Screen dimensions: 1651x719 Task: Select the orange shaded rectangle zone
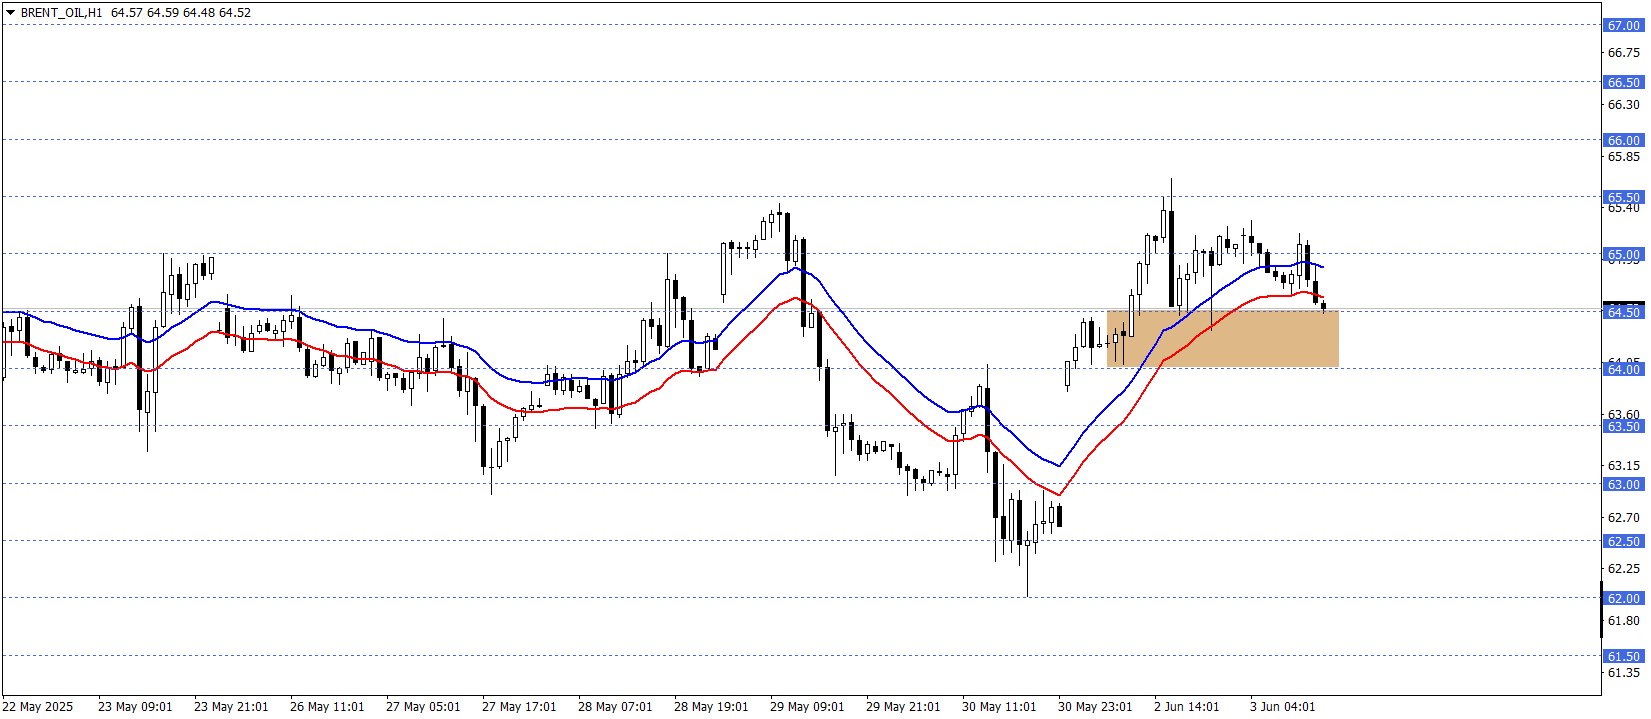coord(1222,338)
